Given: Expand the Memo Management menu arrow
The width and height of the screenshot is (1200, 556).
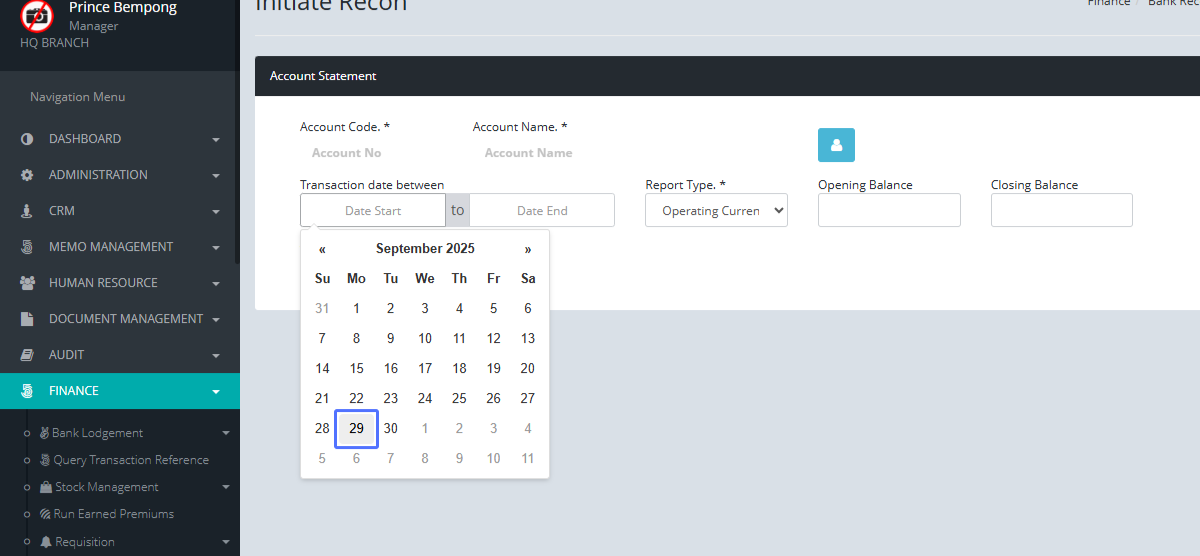Looking at the screenshot, I should tap(216, 248).
